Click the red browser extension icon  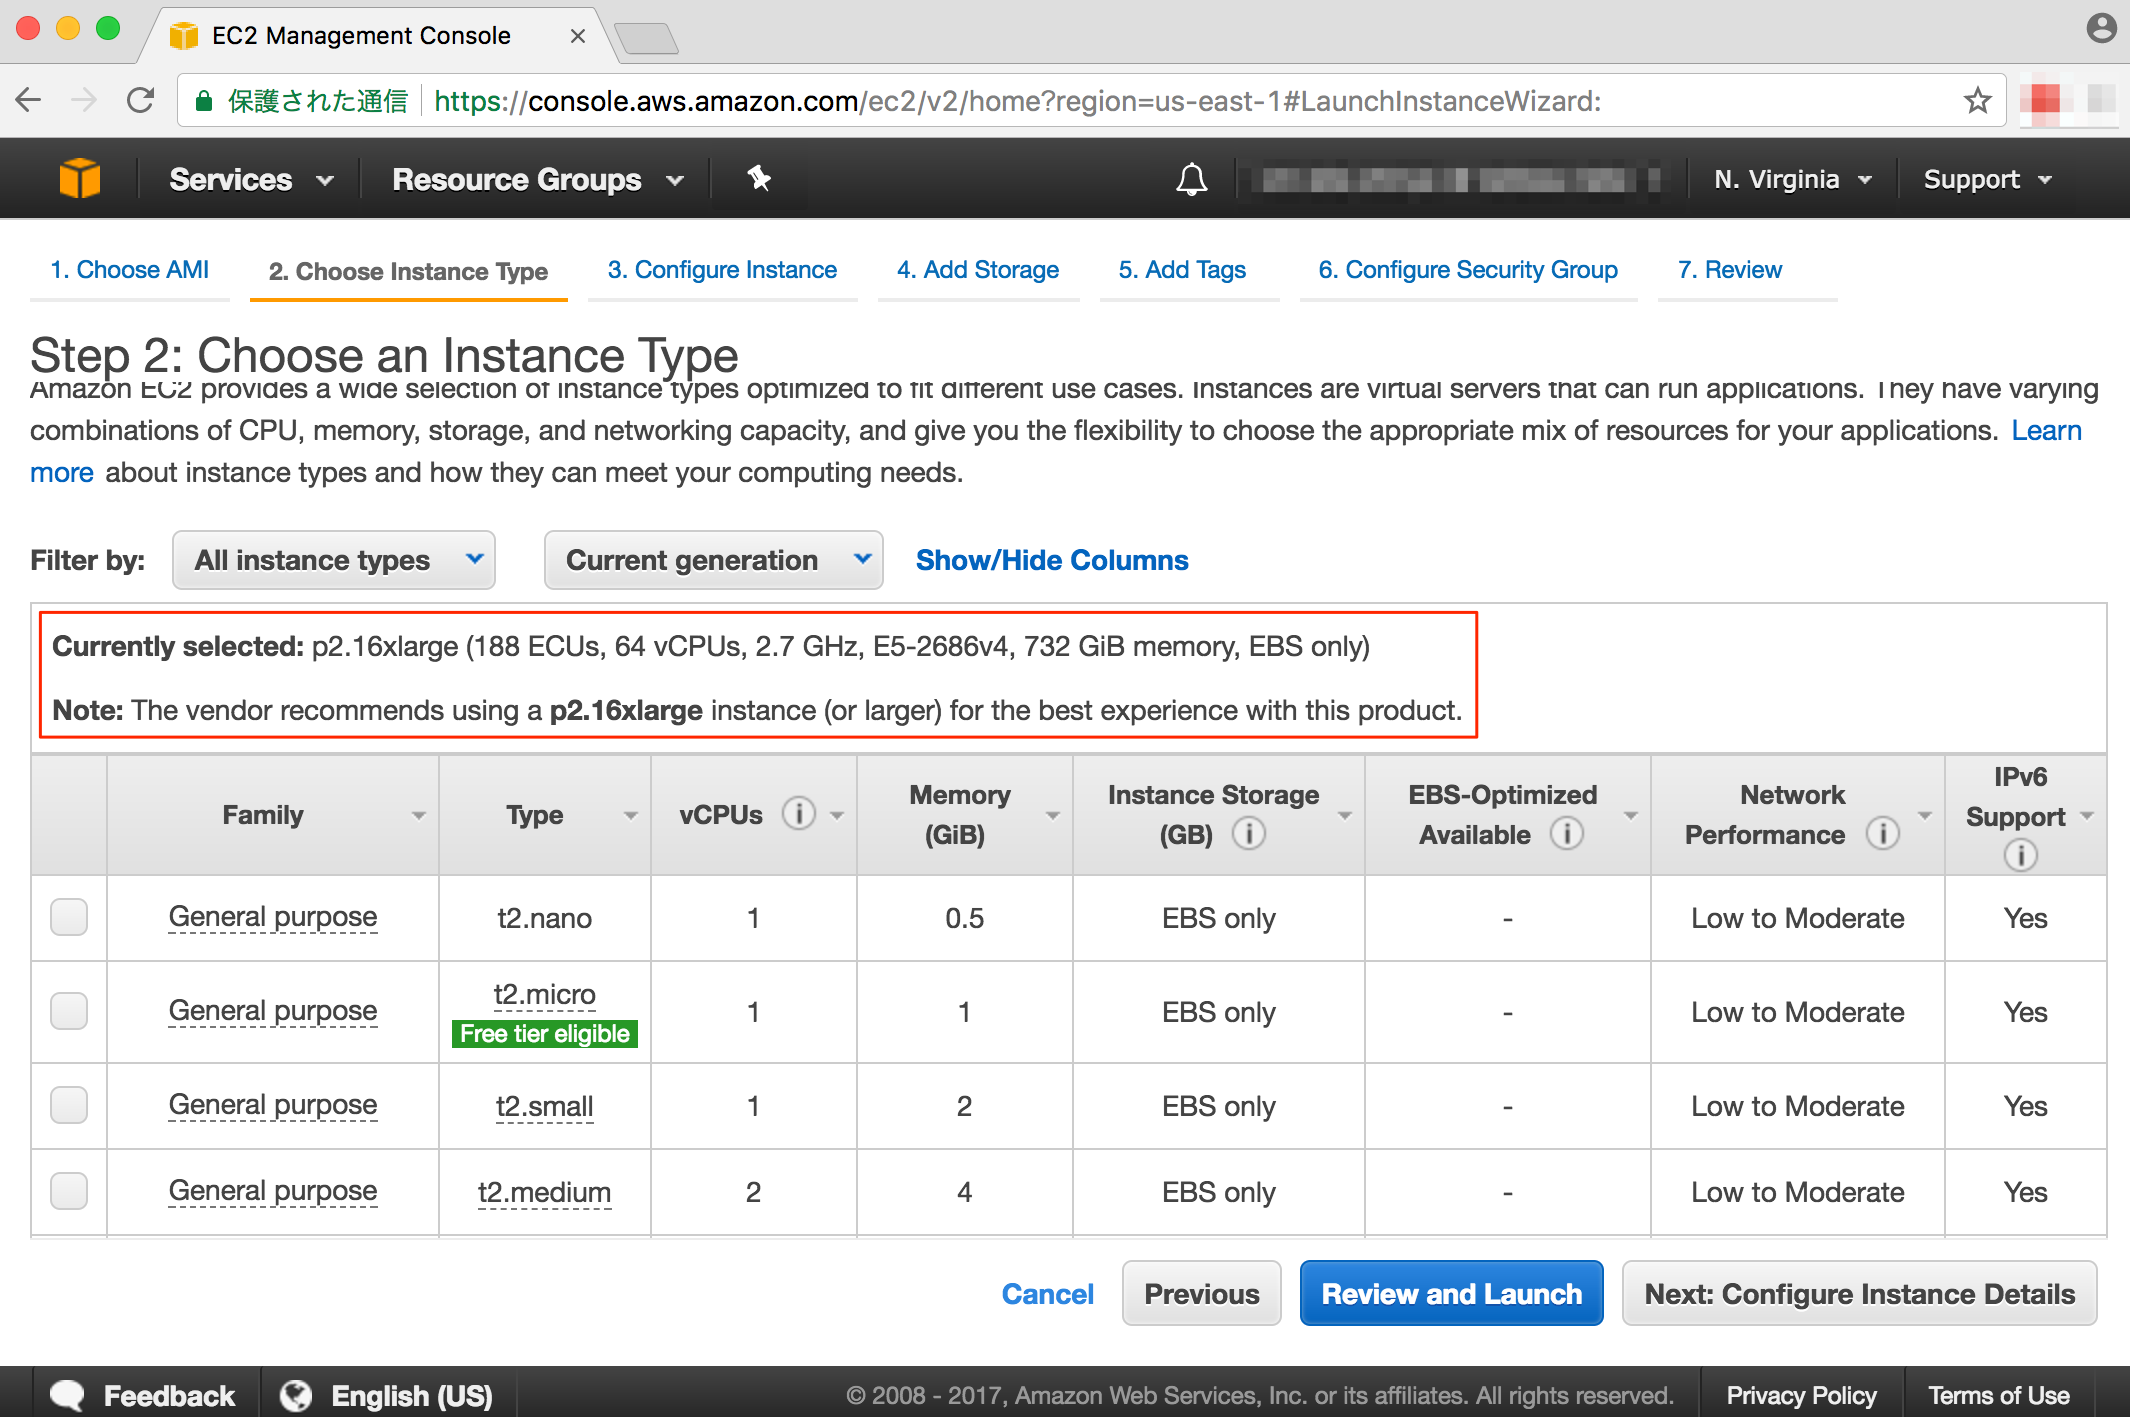(x=2044, y=100)
